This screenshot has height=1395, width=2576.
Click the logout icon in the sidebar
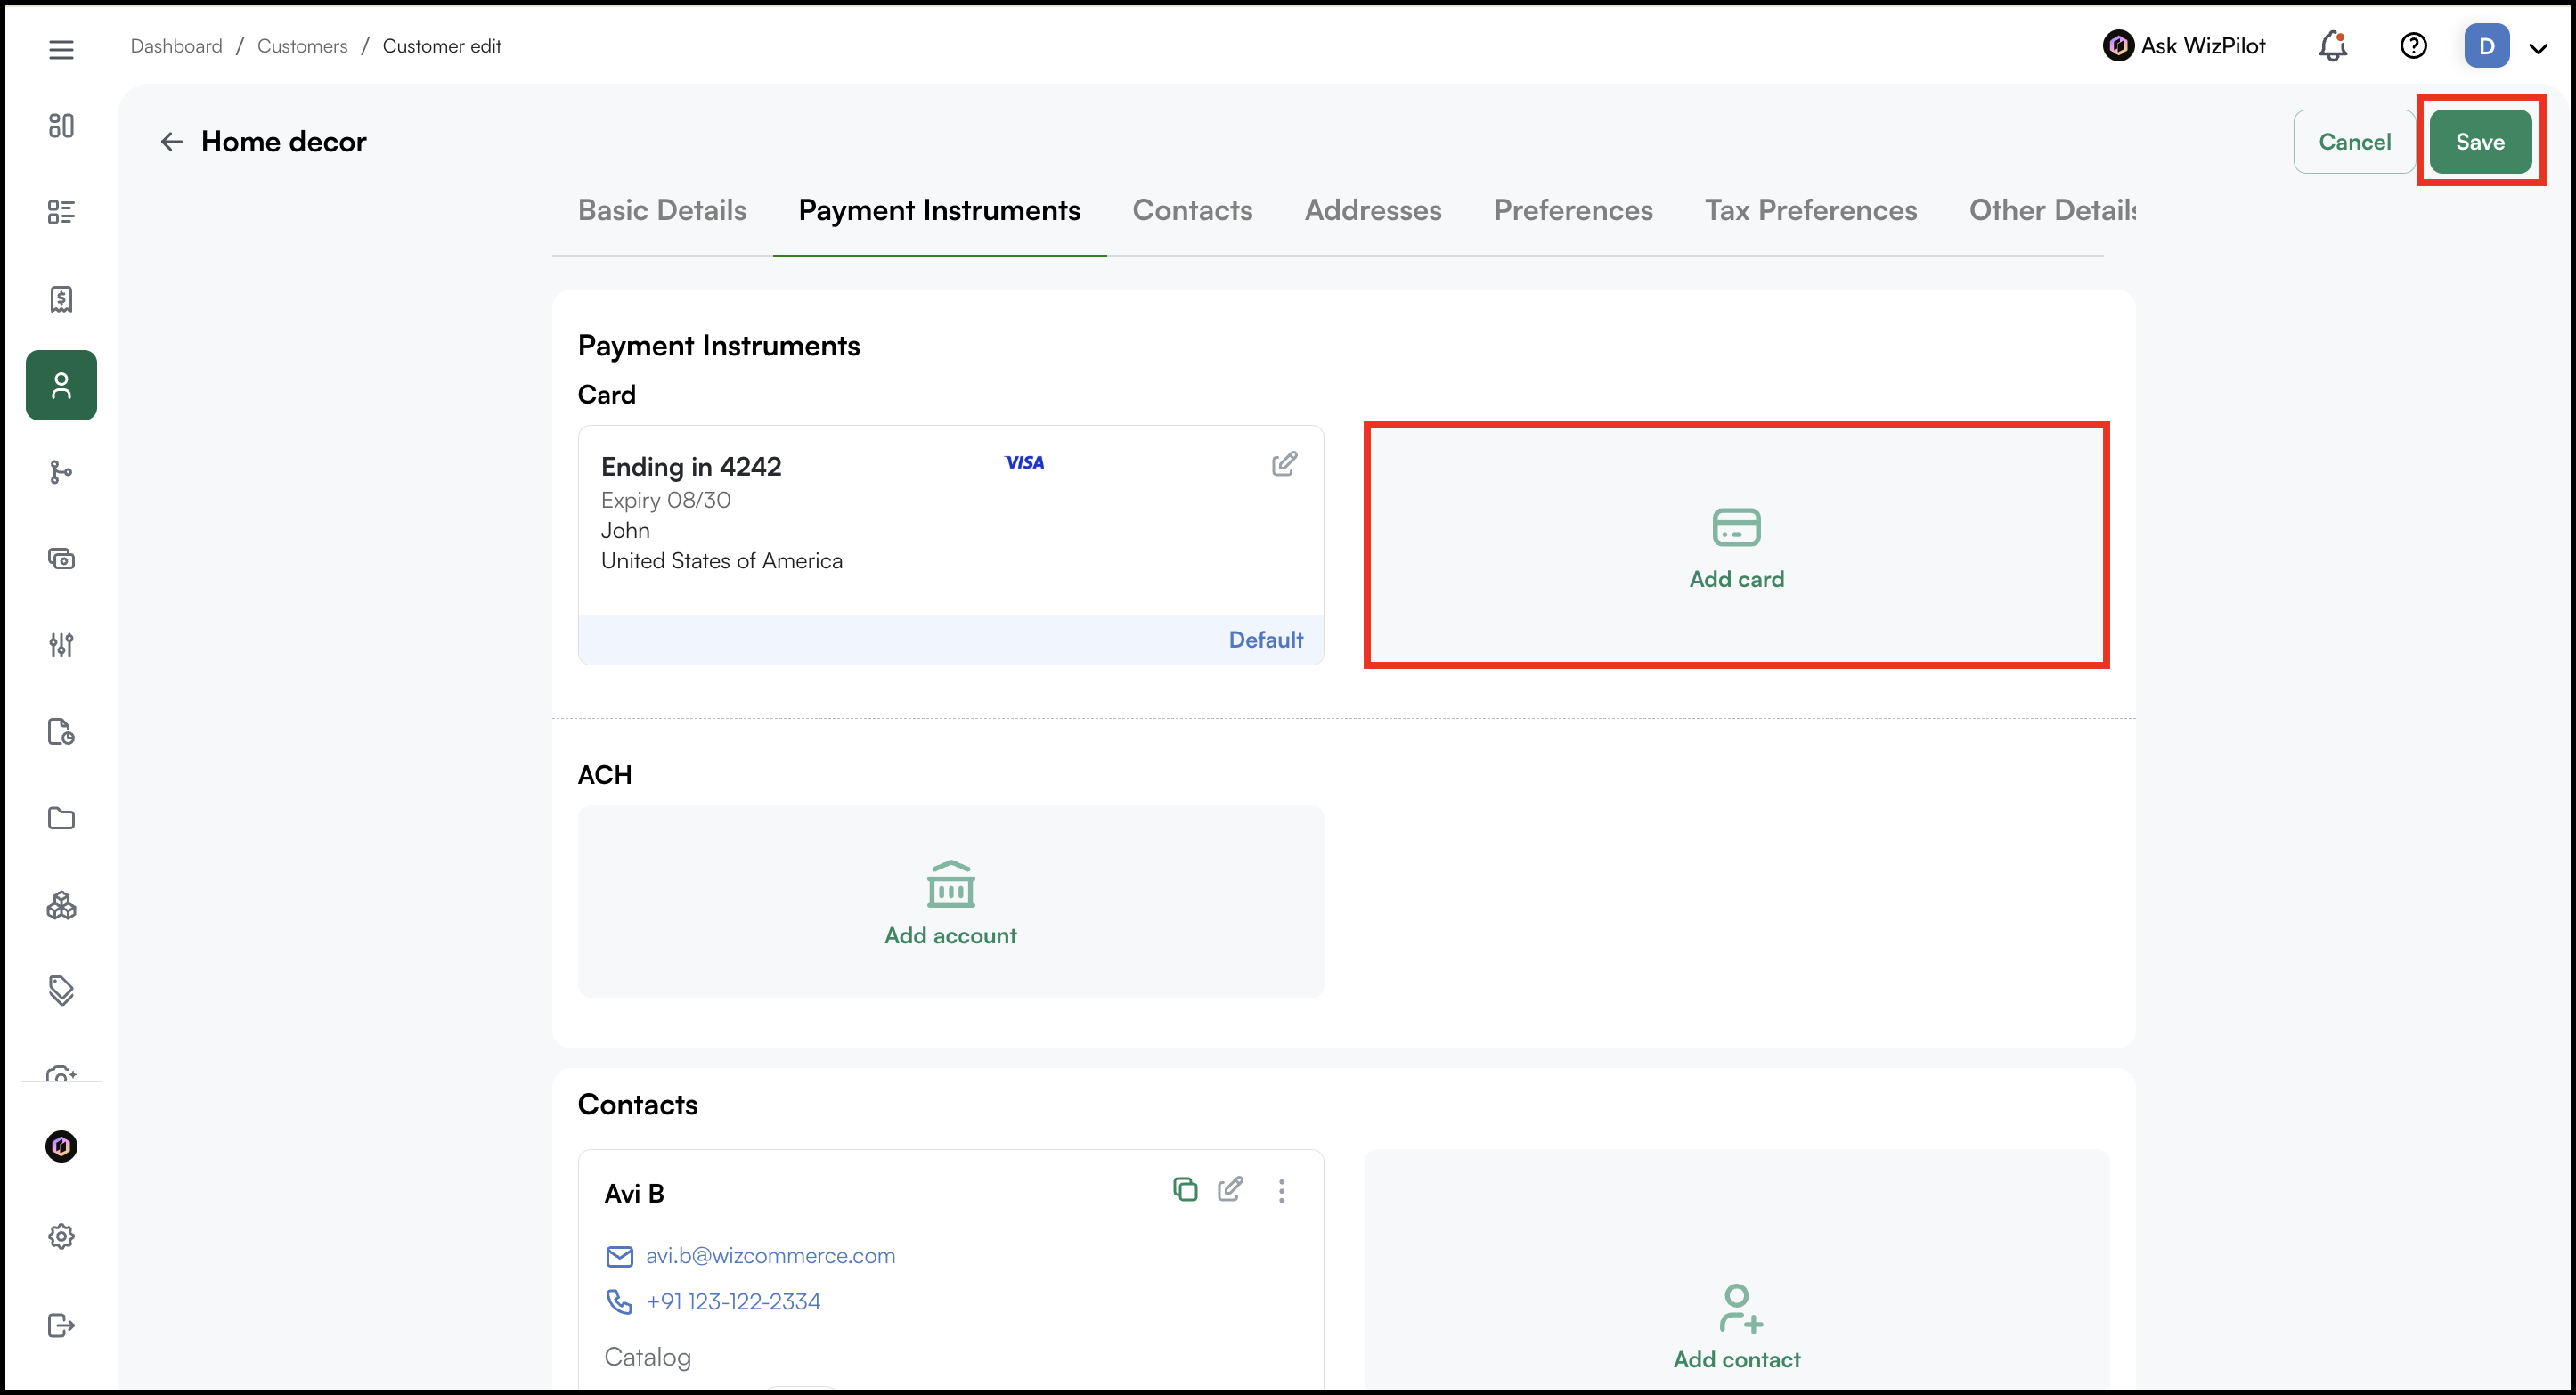click(61, 1325)
